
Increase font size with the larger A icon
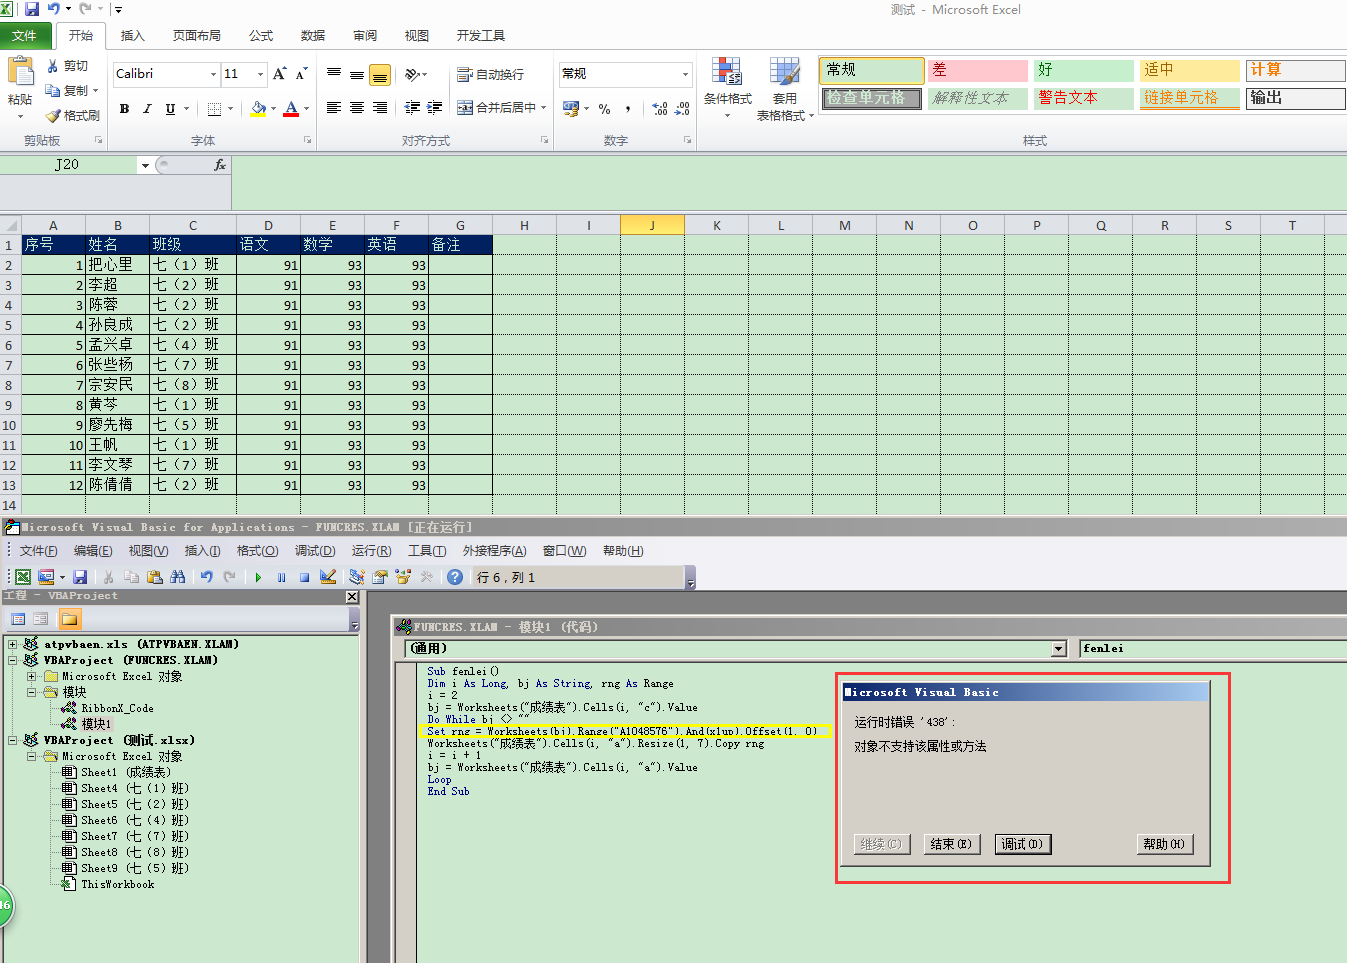279,74
